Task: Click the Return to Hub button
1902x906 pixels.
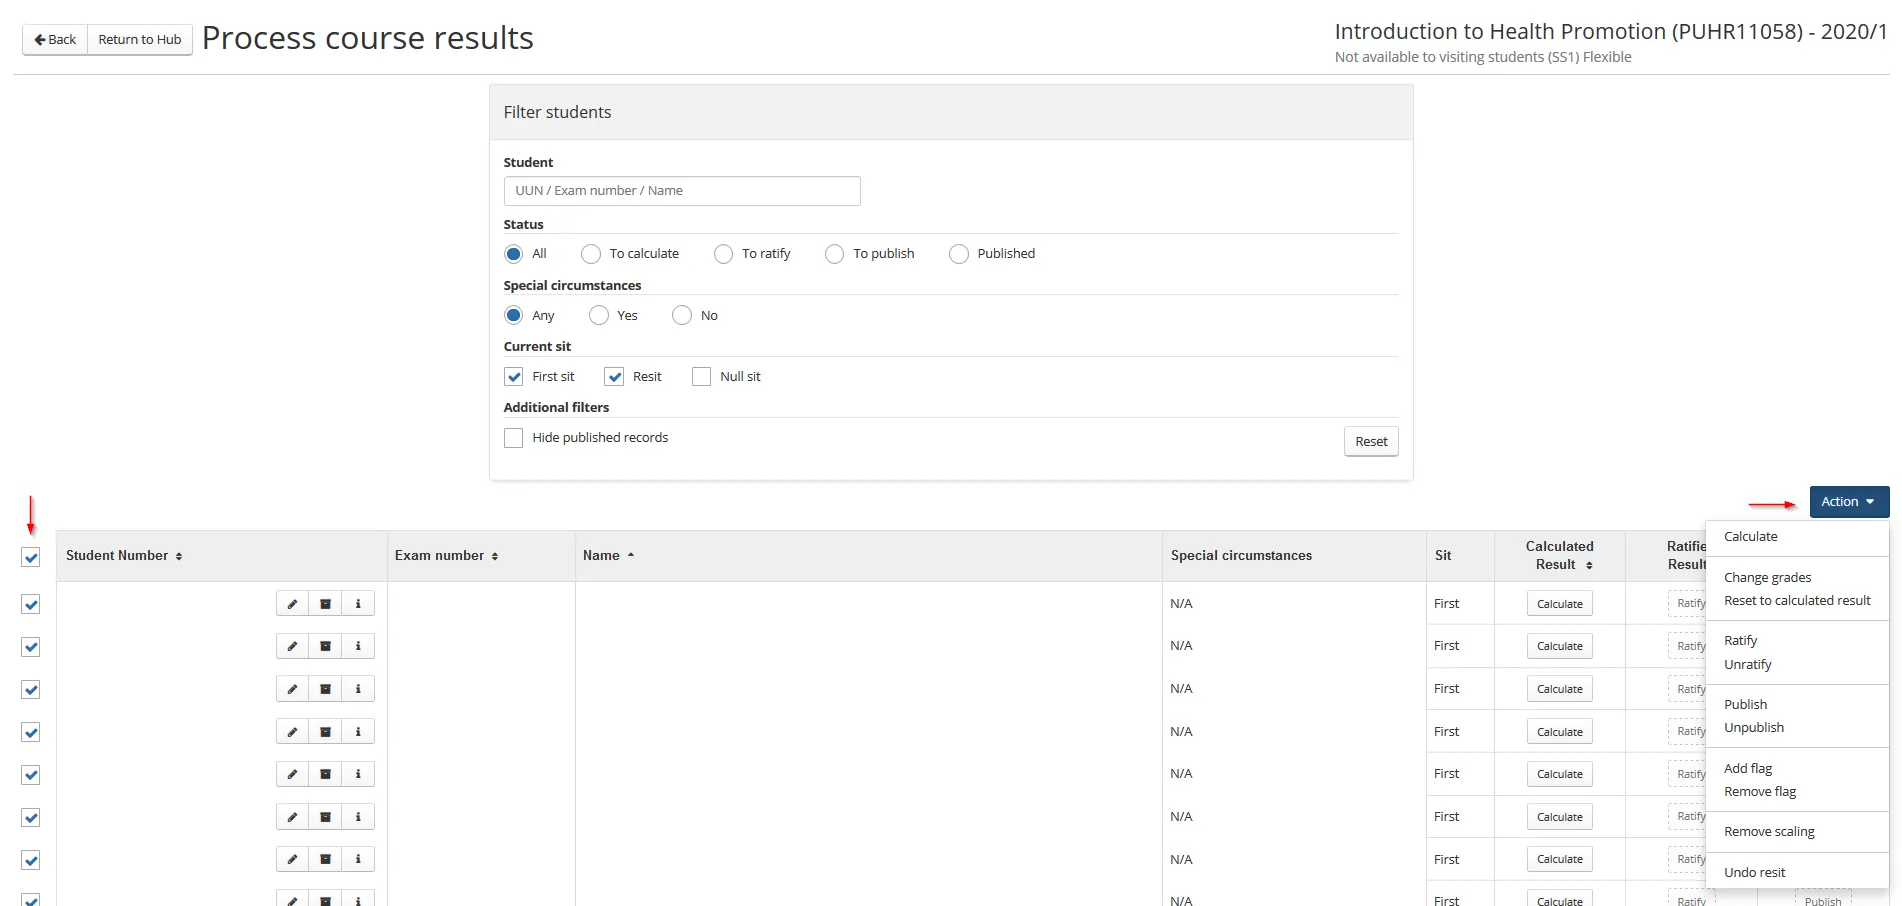Action: [140, 40]
